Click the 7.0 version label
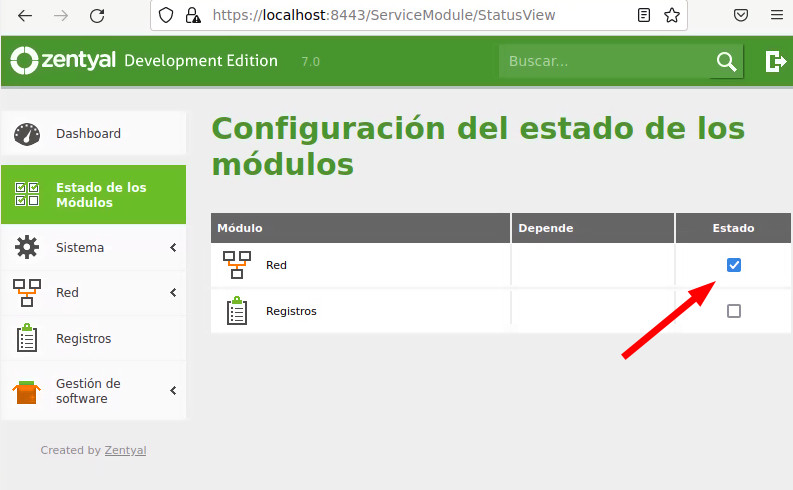The width and height of the screenshot is (793, 490). 311,62
